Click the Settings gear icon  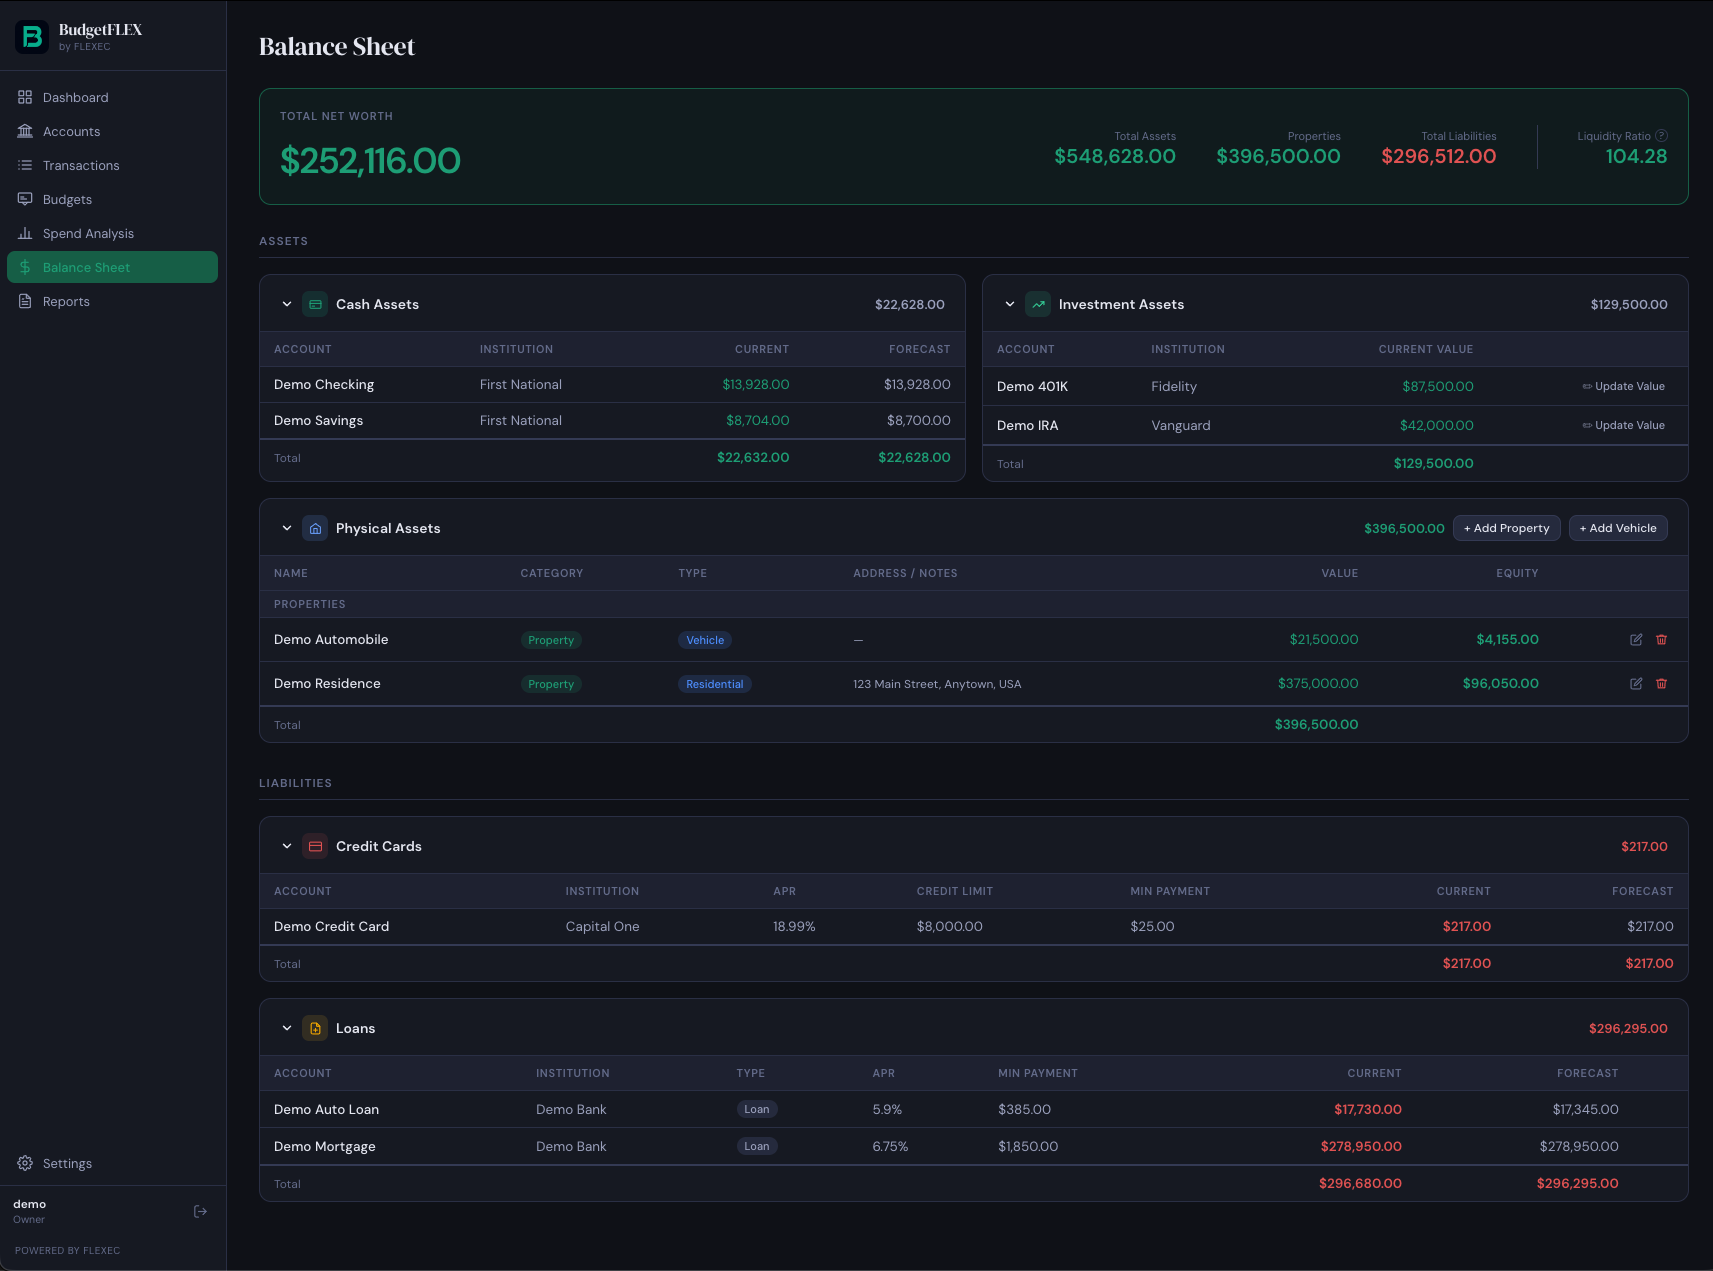tap(25, 1163)
